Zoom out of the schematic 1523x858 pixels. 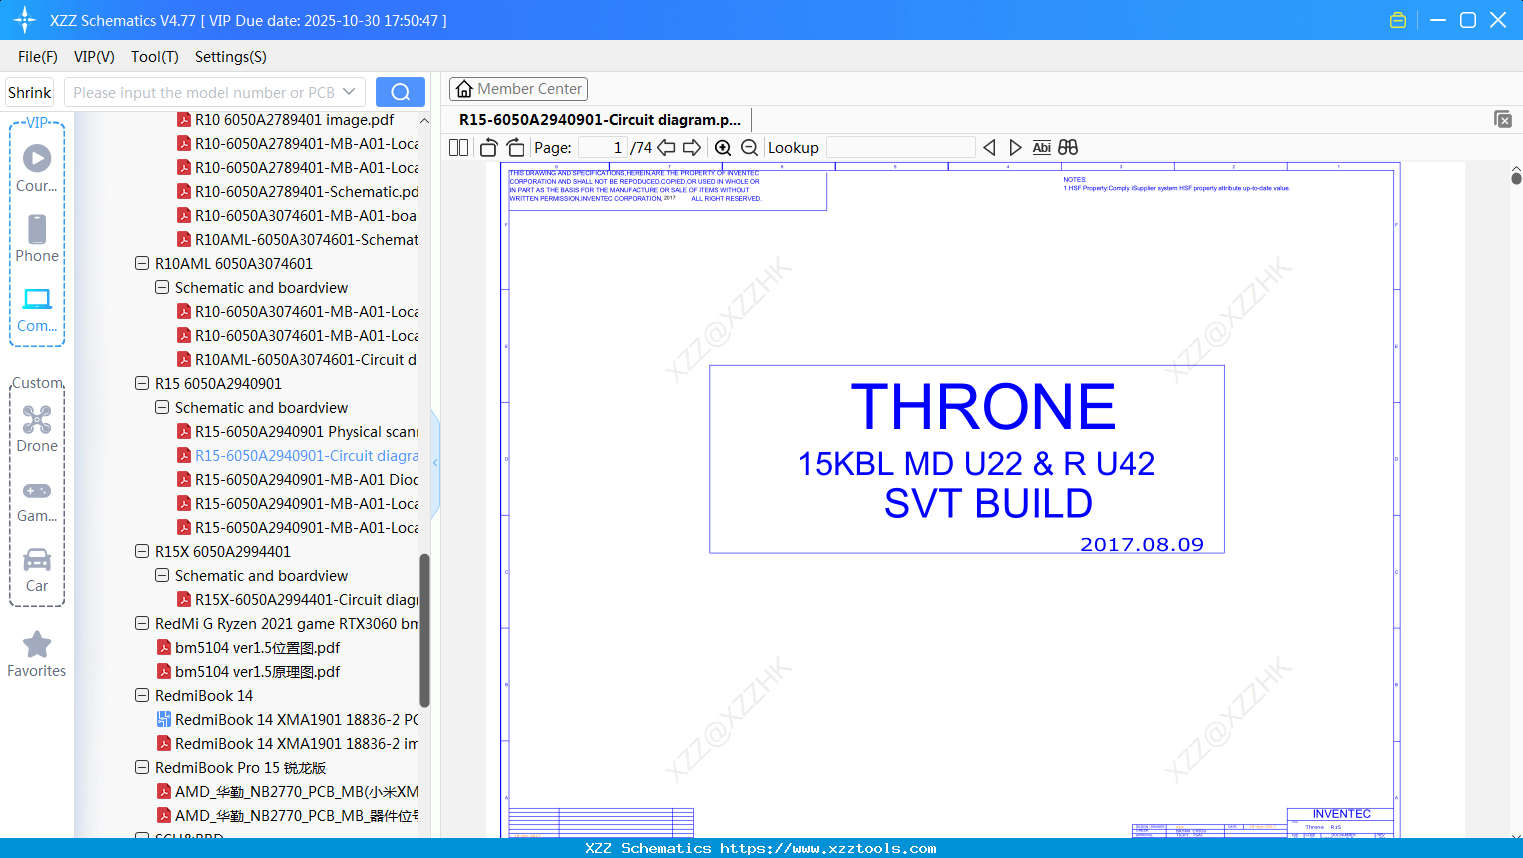pos(750,148)
